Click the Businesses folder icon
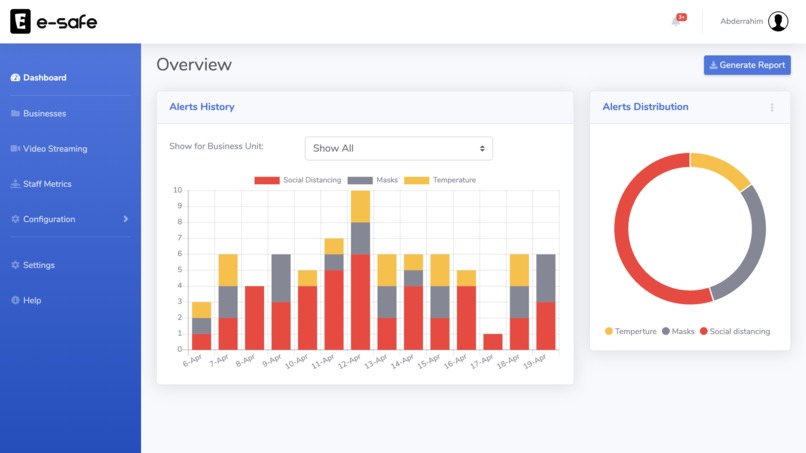This screenshot has width=806, height=453. [x=15, y=113]
